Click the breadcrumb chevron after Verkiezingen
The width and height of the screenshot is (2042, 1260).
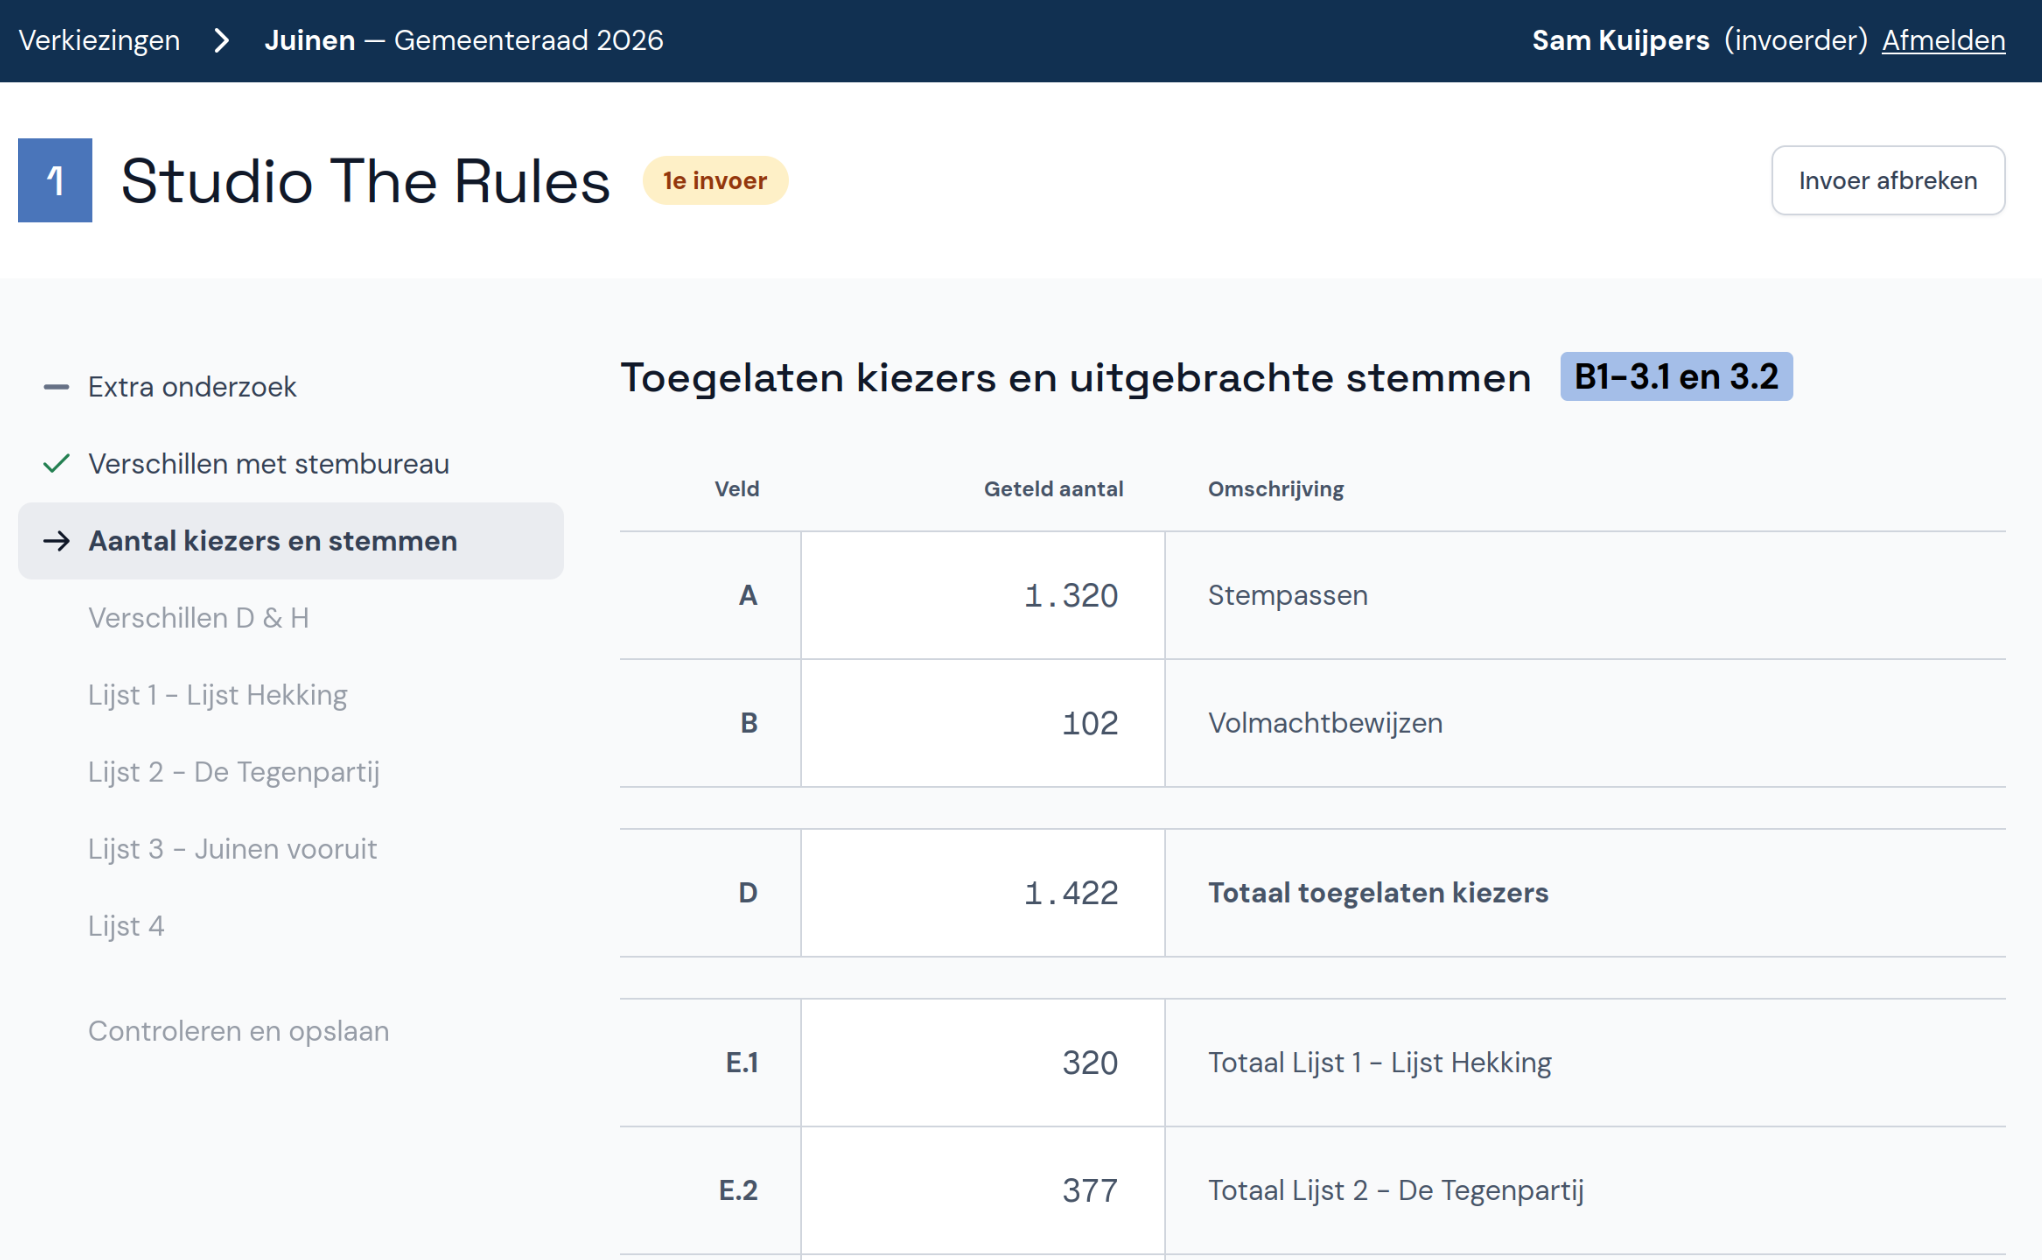tap(222, 41)
